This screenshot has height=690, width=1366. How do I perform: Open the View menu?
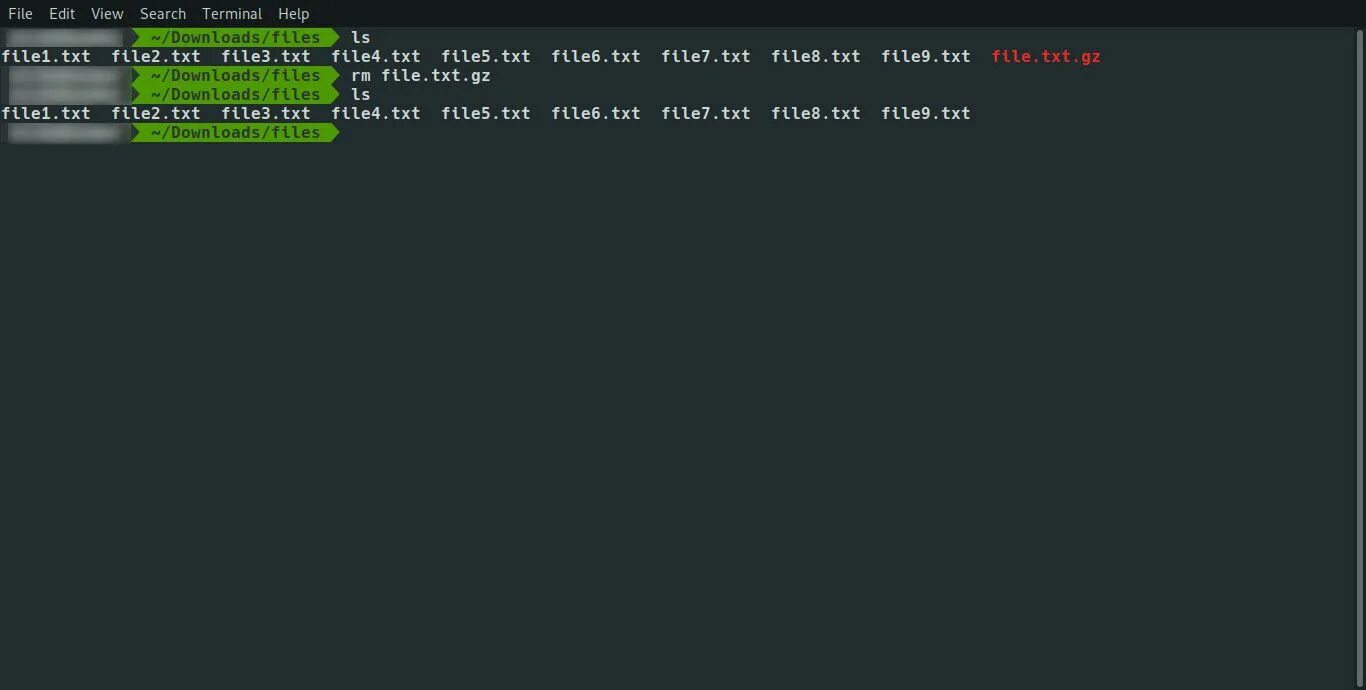(x=107, y=13)
